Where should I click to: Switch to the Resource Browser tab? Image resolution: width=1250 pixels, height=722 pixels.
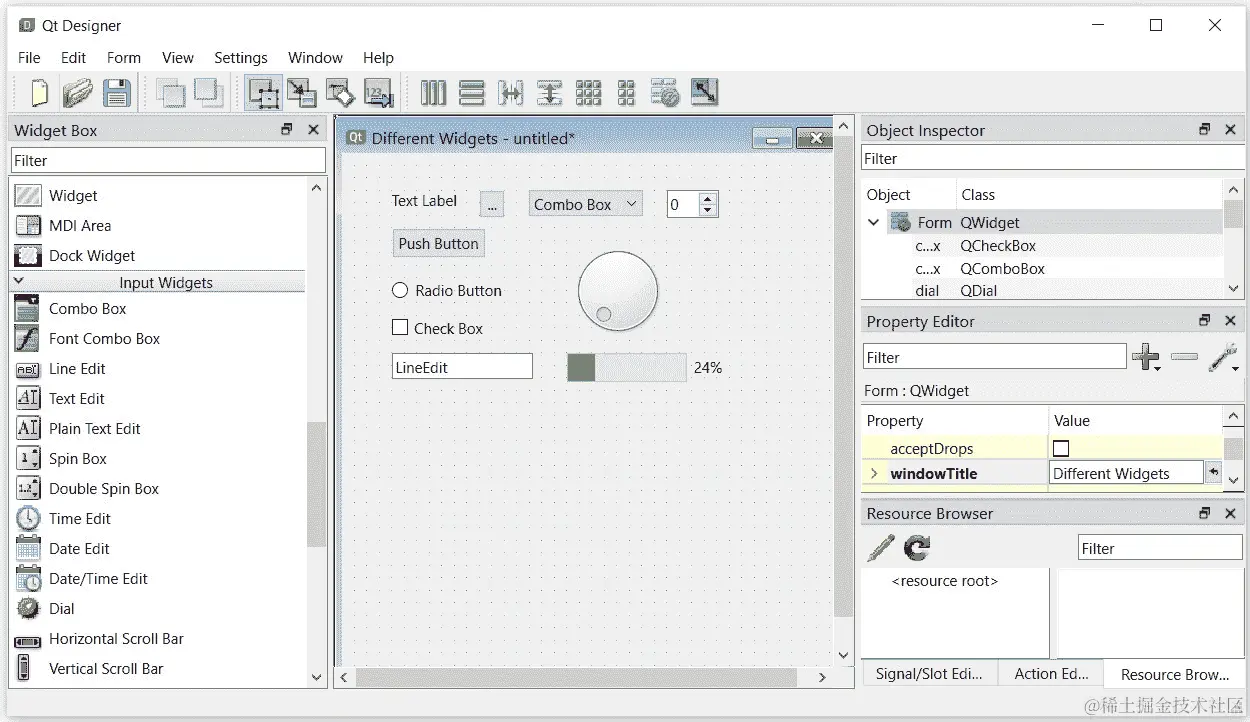[x=1175, y=674]
